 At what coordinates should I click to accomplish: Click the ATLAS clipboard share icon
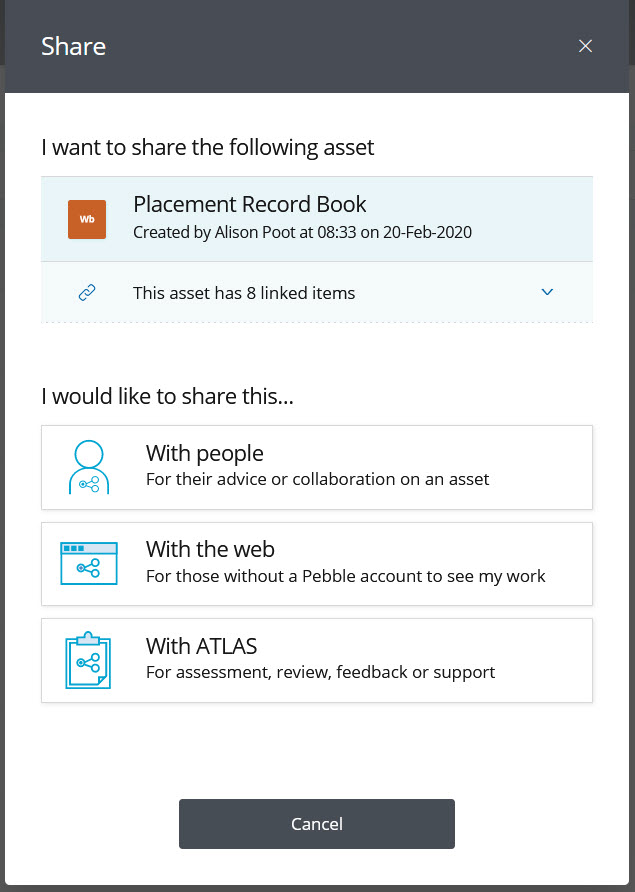[x=89, y=660]
